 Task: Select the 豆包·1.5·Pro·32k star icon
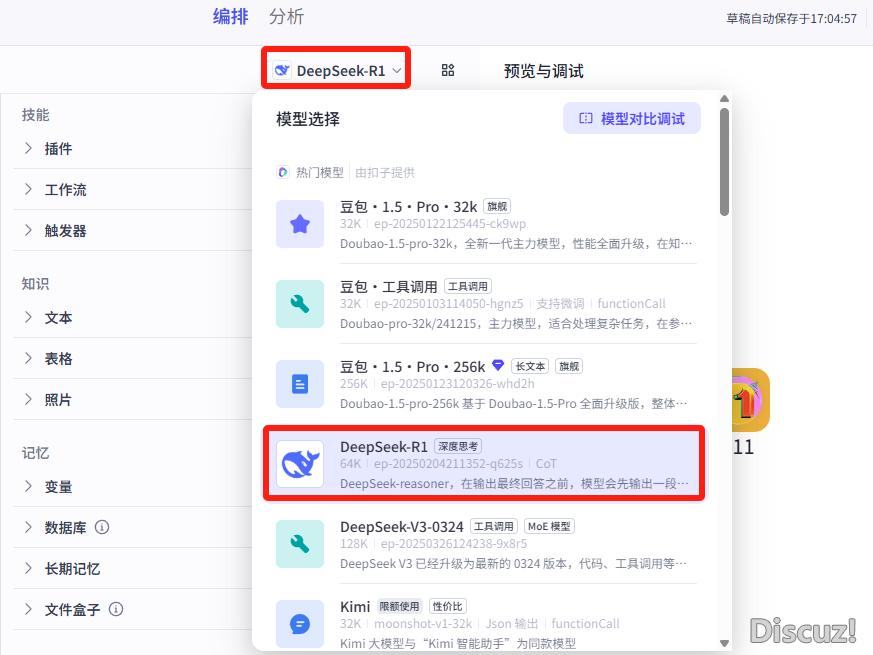point(300,224)
